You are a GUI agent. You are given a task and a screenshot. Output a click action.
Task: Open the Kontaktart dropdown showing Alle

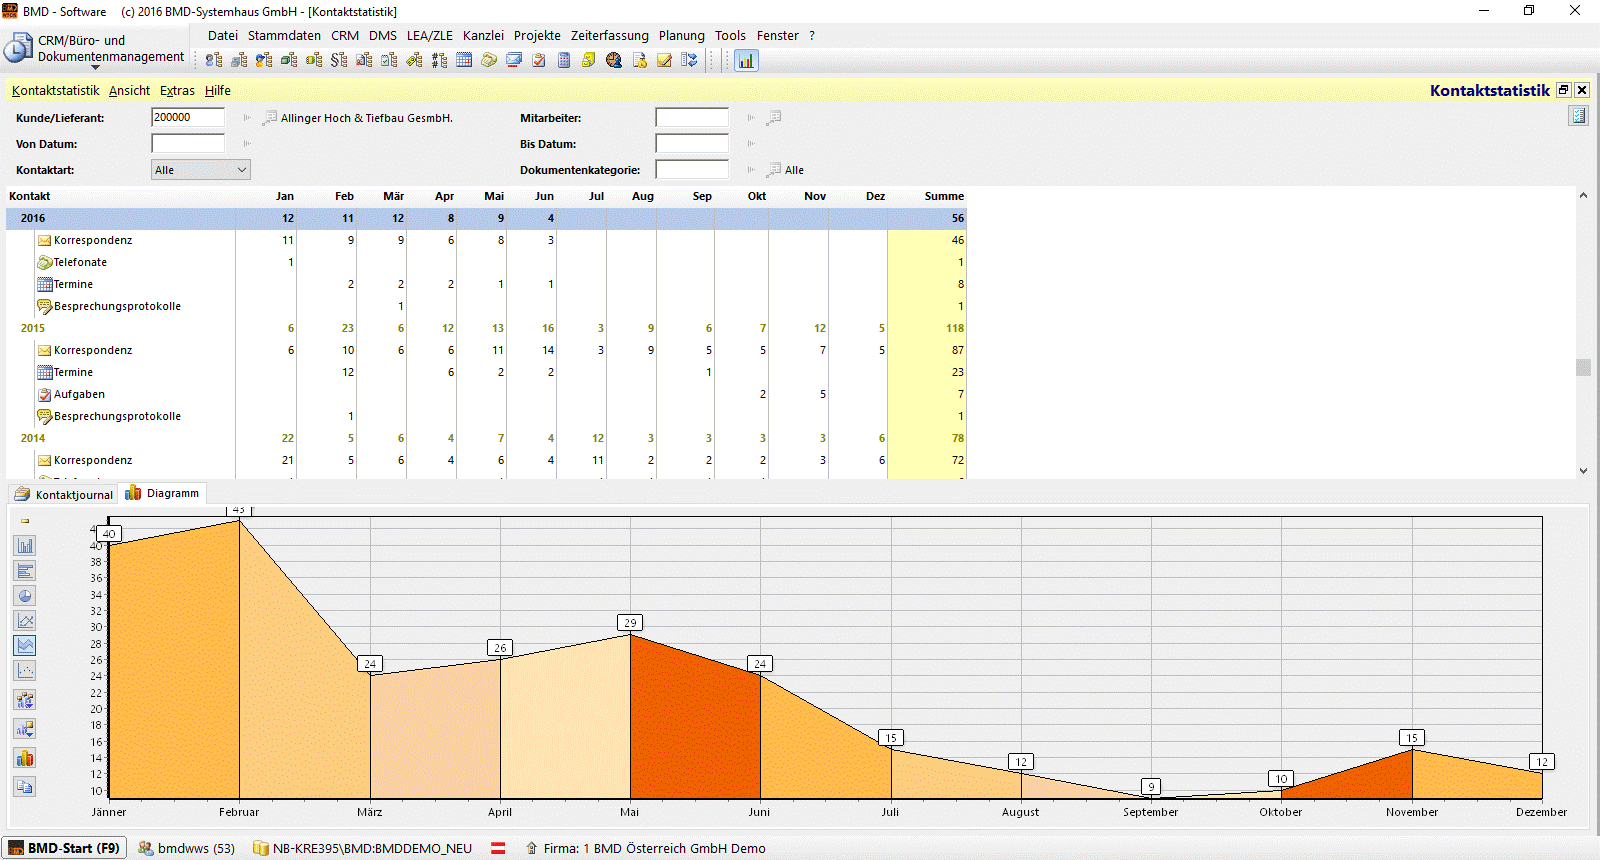click(x=201, y=170)
